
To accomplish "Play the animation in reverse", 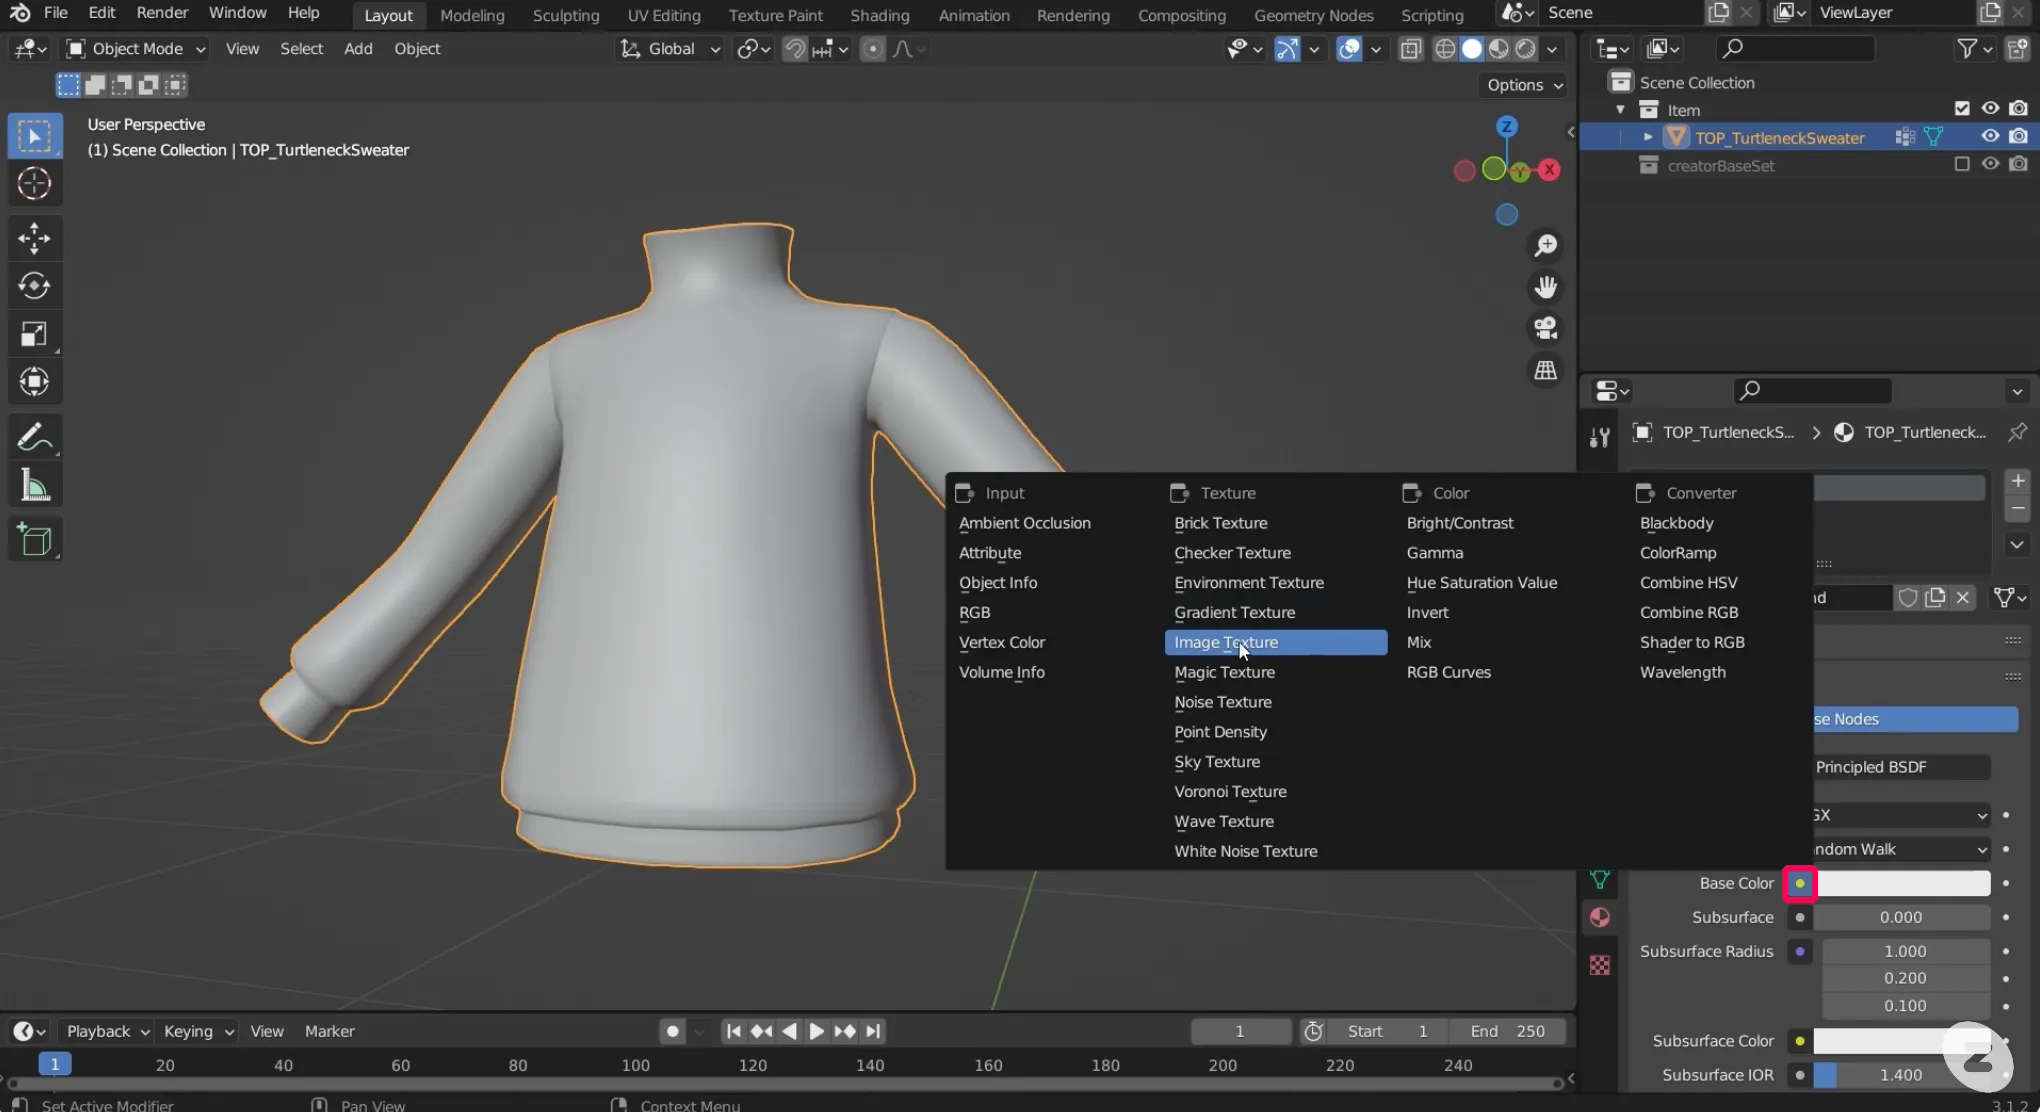I will tap(789, 1031).
